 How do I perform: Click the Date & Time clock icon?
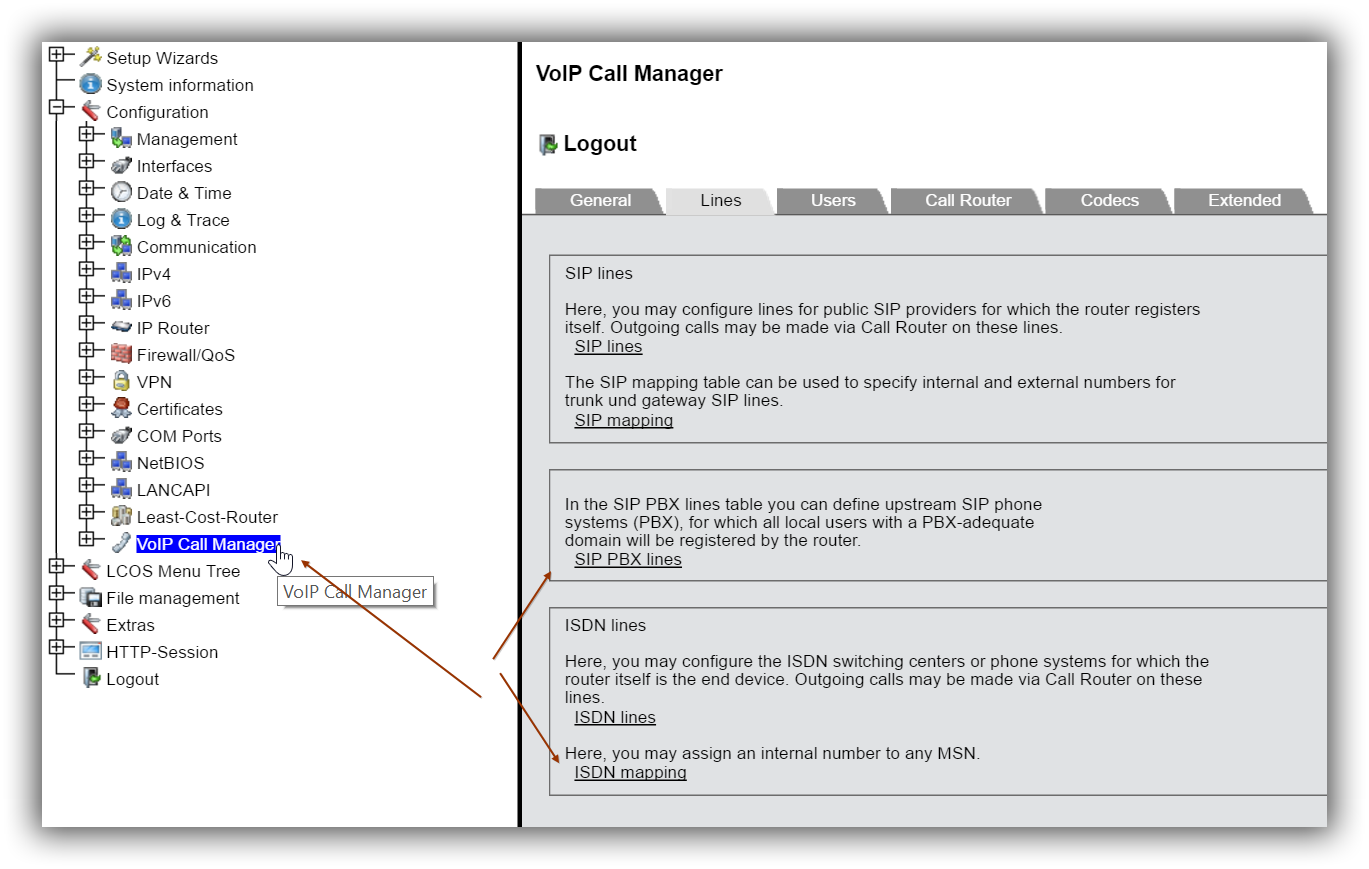121,192
